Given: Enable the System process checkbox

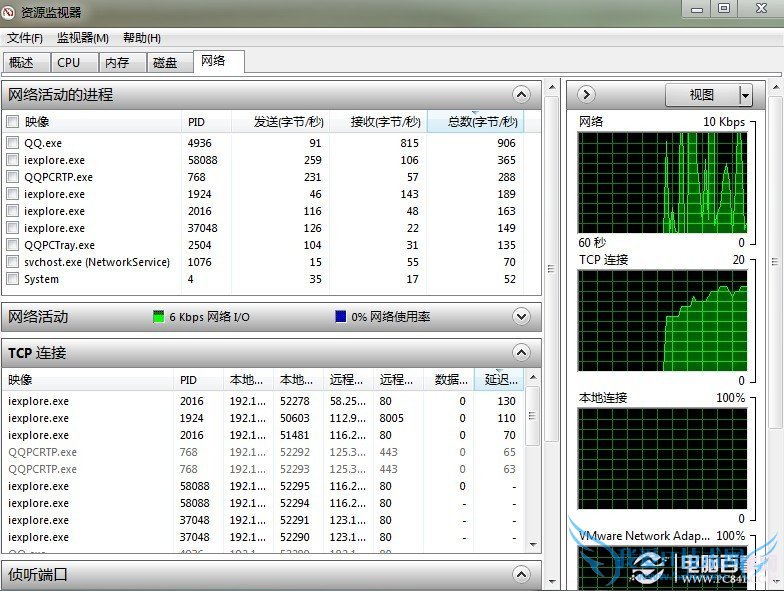Looking at the screenshot, I should click(x=12, y=279).
